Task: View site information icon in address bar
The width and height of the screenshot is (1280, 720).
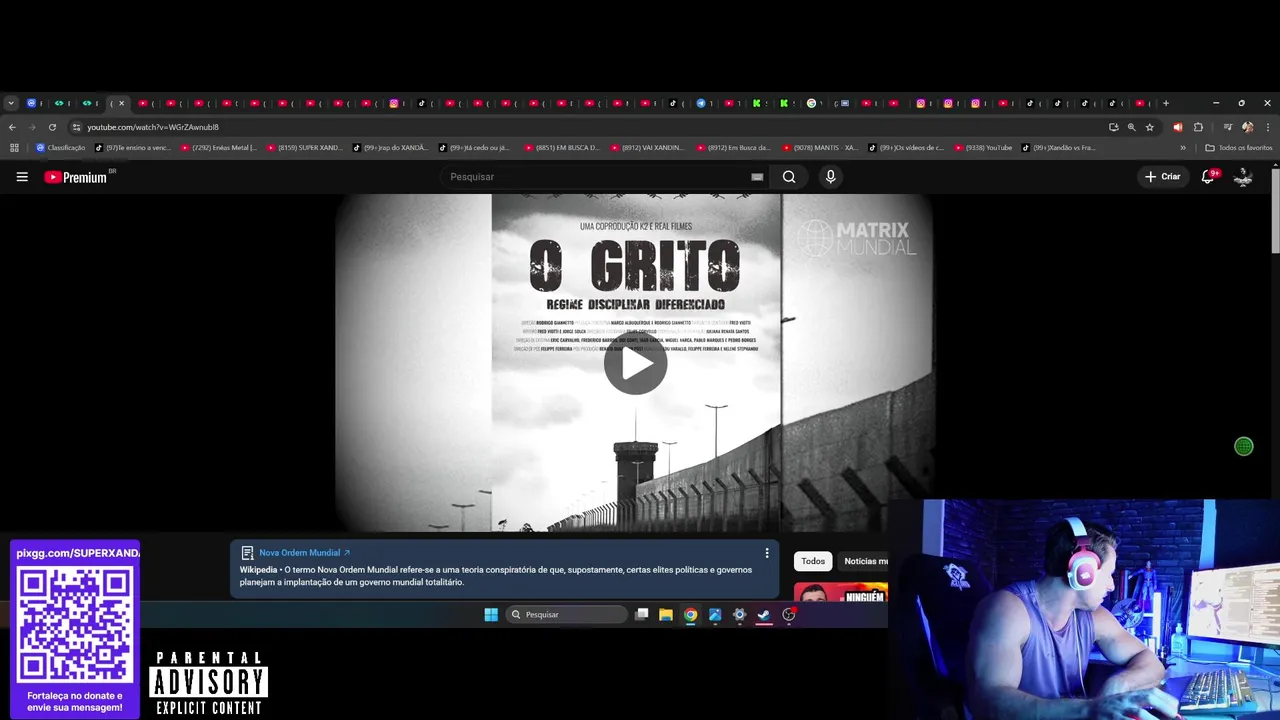Action: tap(76, 127)
